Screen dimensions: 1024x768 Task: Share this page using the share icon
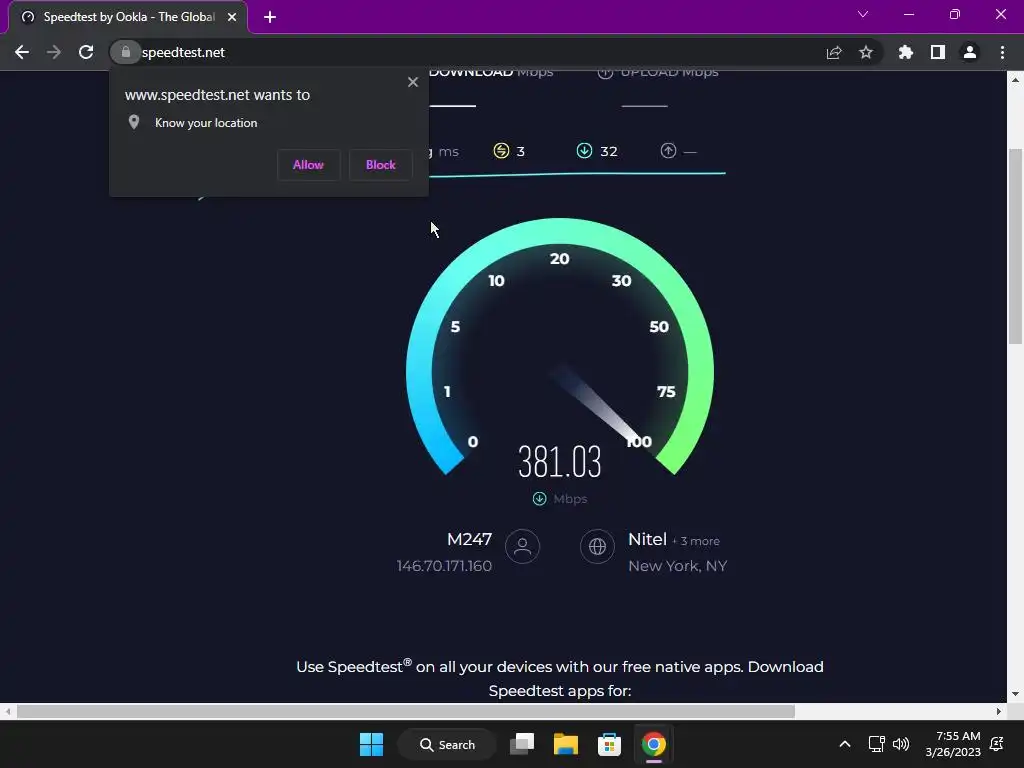[834, 52]
